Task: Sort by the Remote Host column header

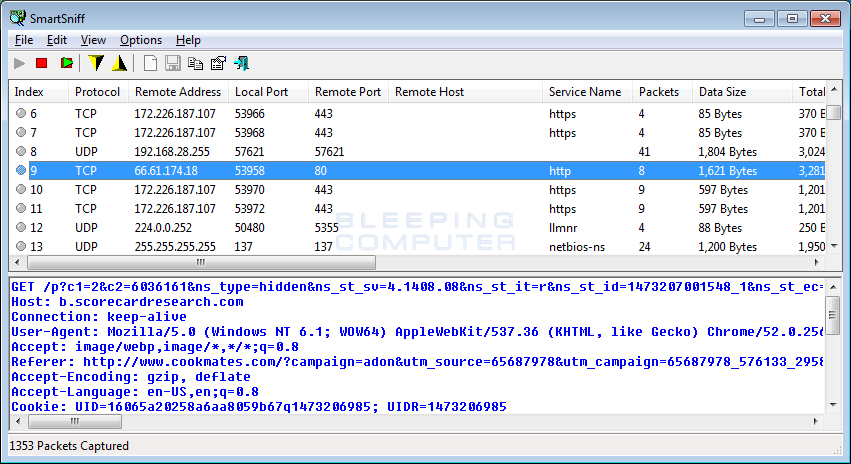Action: point(465,92)
